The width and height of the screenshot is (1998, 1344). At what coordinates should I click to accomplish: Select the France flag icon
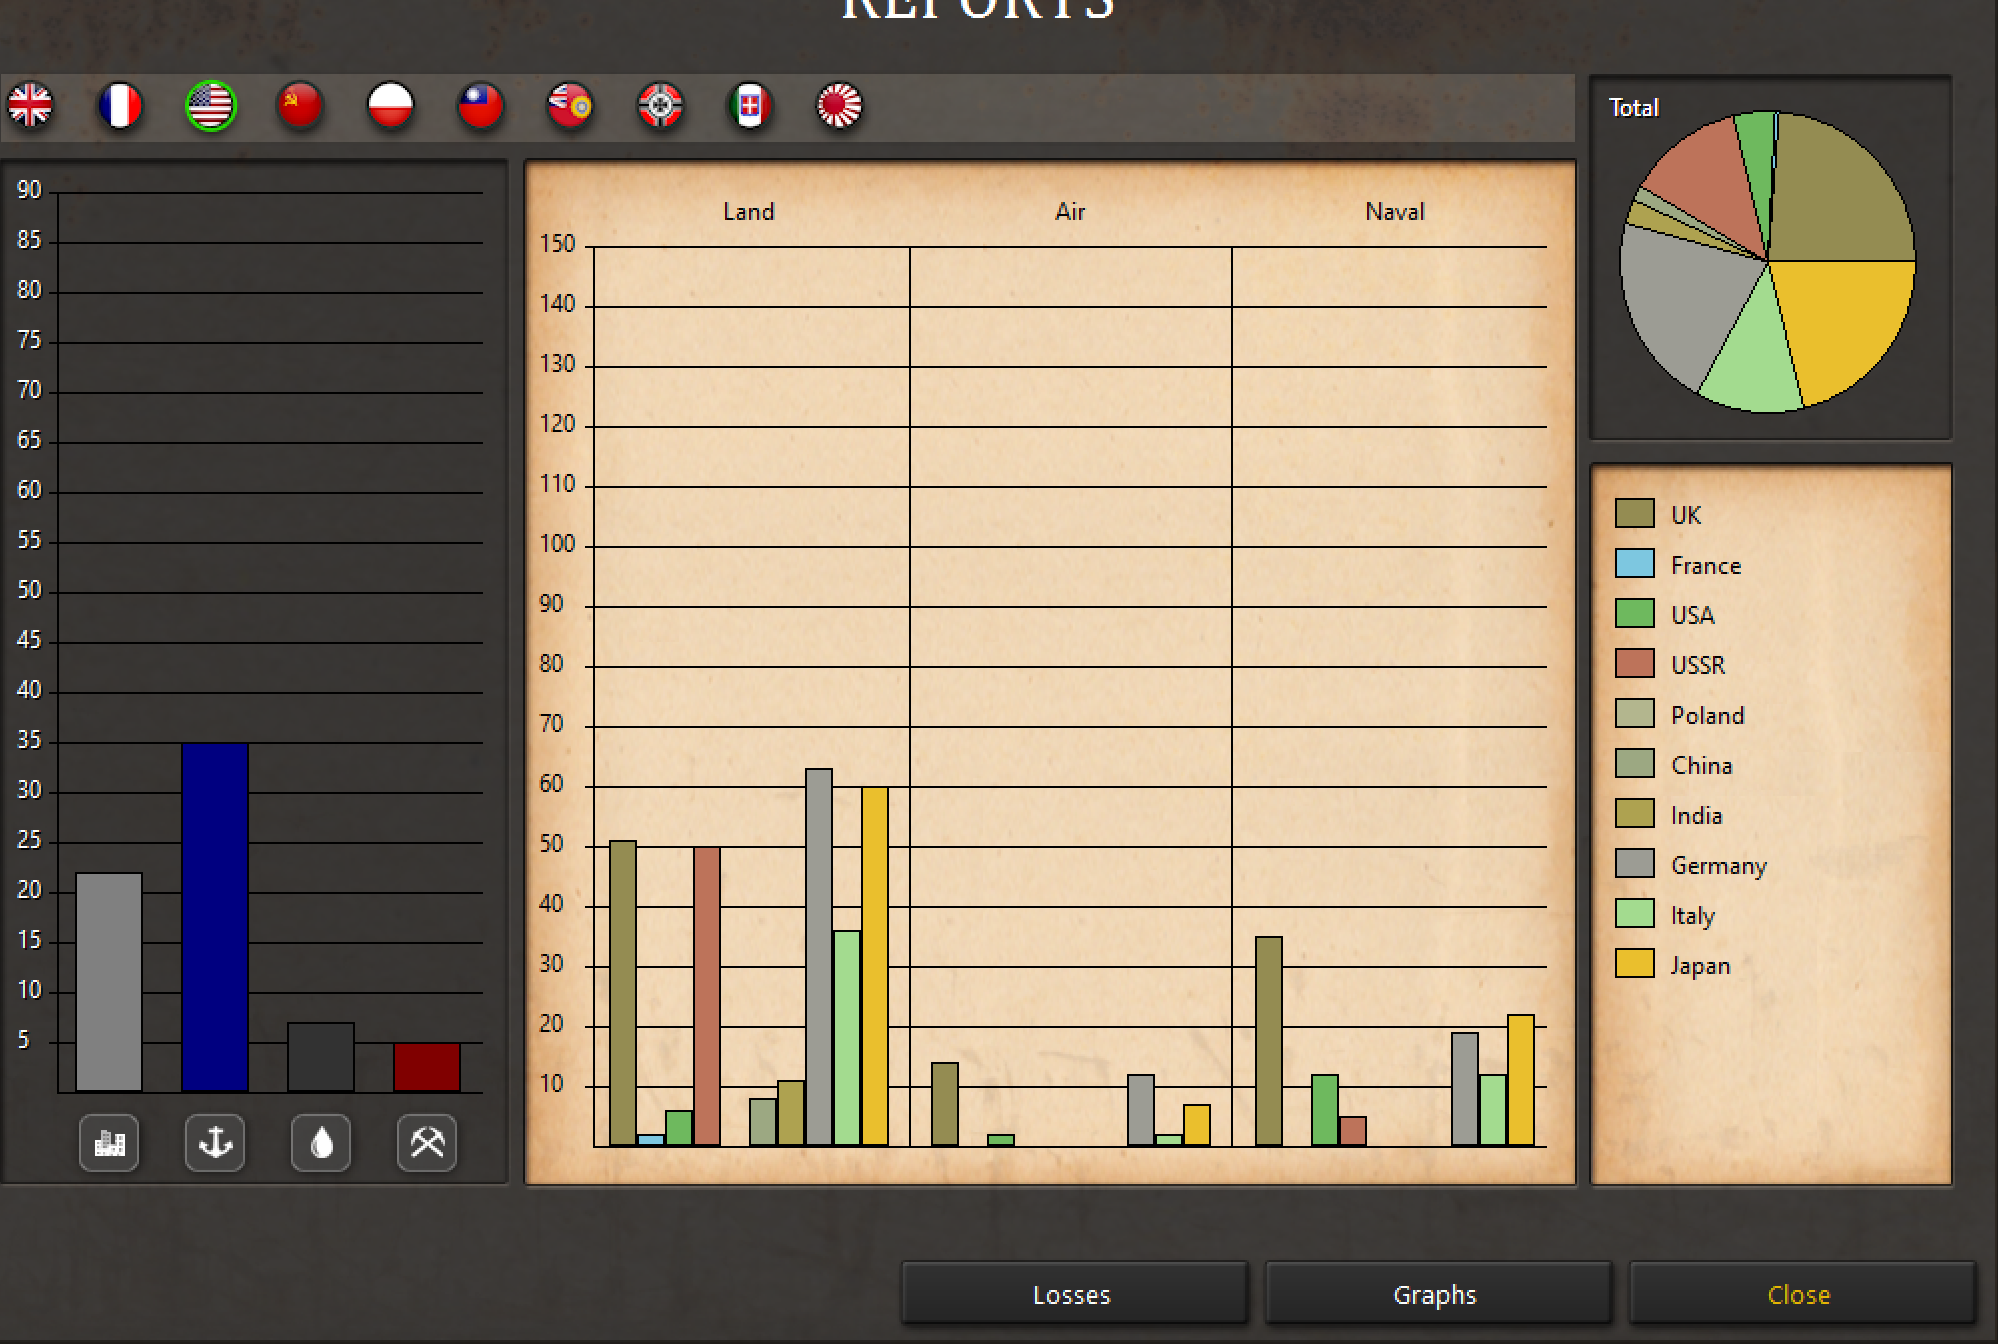tap(121, 105)
